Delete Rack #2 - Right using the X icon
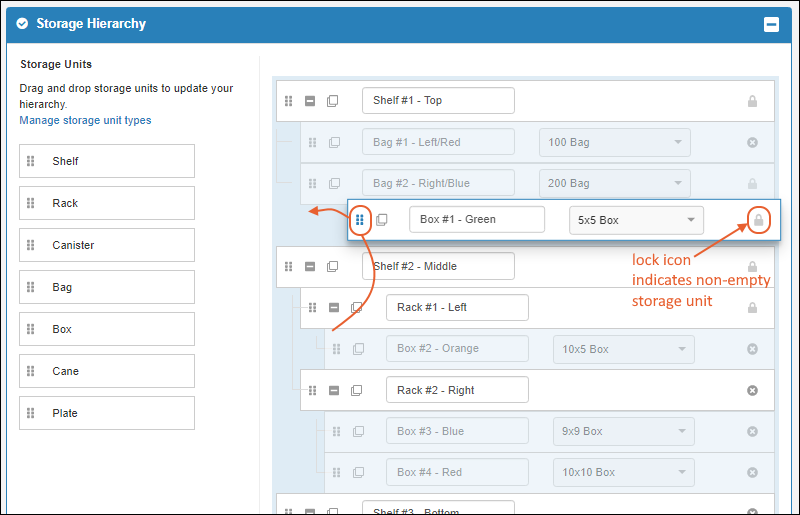Viewport: 800px width, 515px height. pyautogui.click(x=753, y=390)
